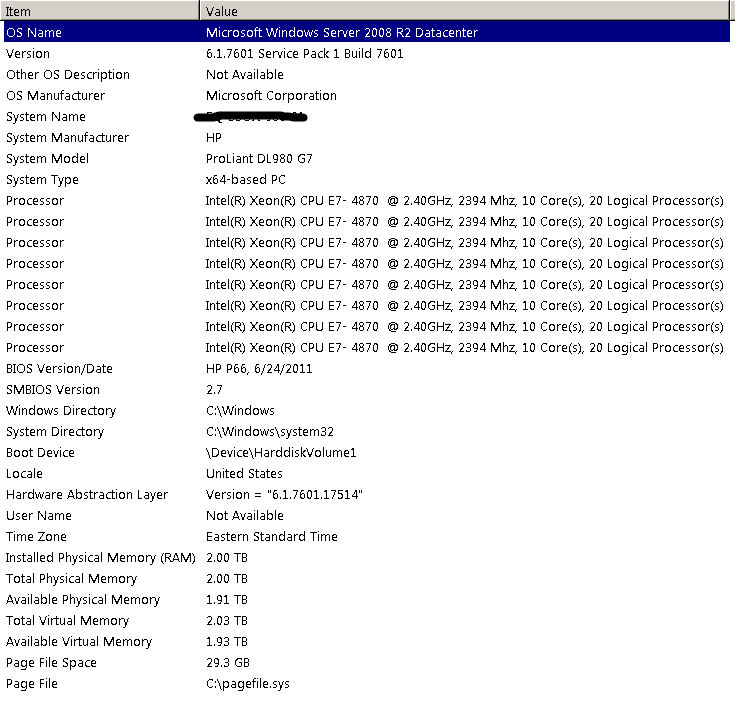This screenshot has width=735, height=705.
Task: Select the SMBIOS Version label
Action: (x=52, y=390)
